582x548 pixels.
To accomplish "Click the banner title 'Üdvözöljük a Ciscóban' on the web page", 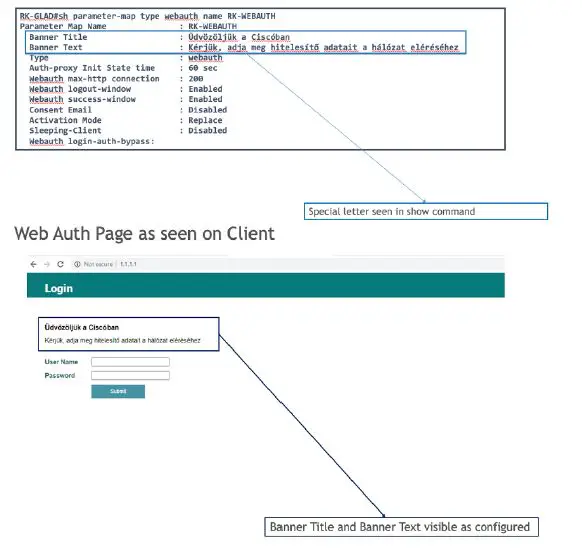I will tap(82, 327).
